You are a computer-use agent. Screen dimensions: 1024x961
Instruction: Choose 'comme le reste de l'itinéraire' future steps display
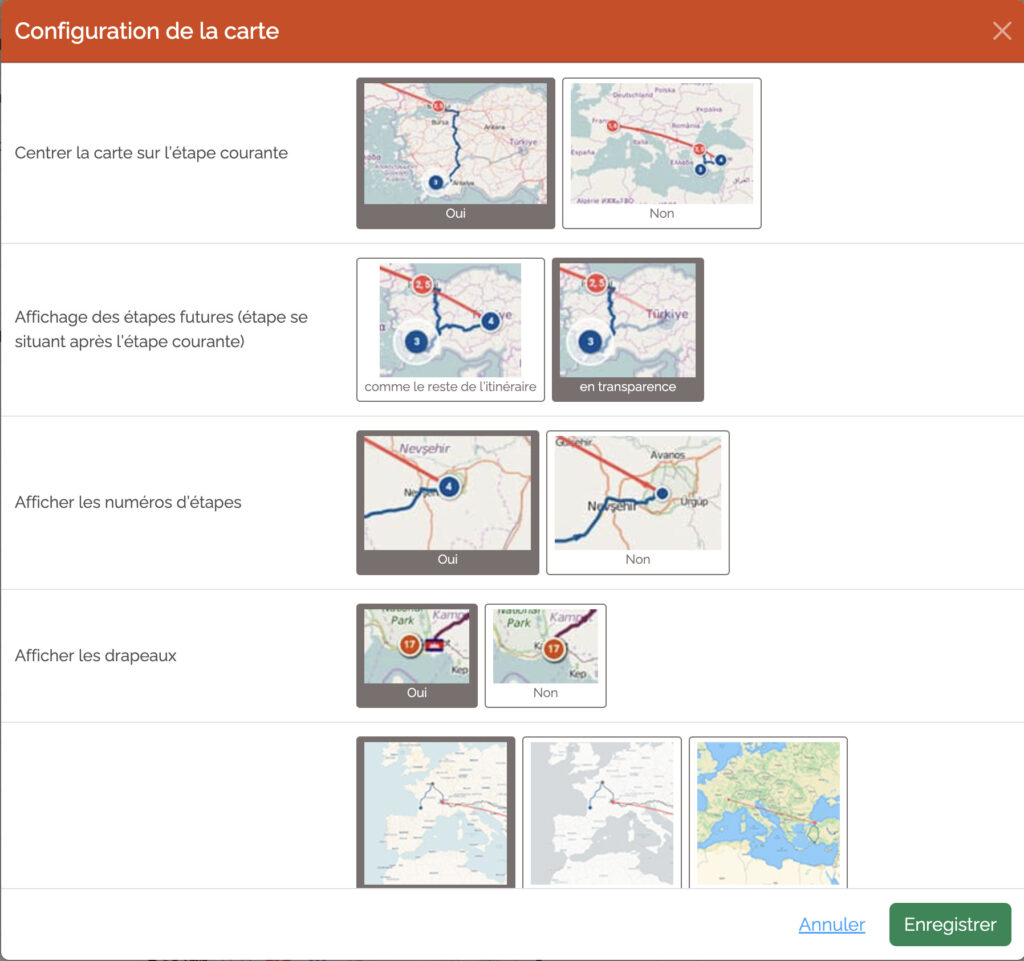pos(450,329)
